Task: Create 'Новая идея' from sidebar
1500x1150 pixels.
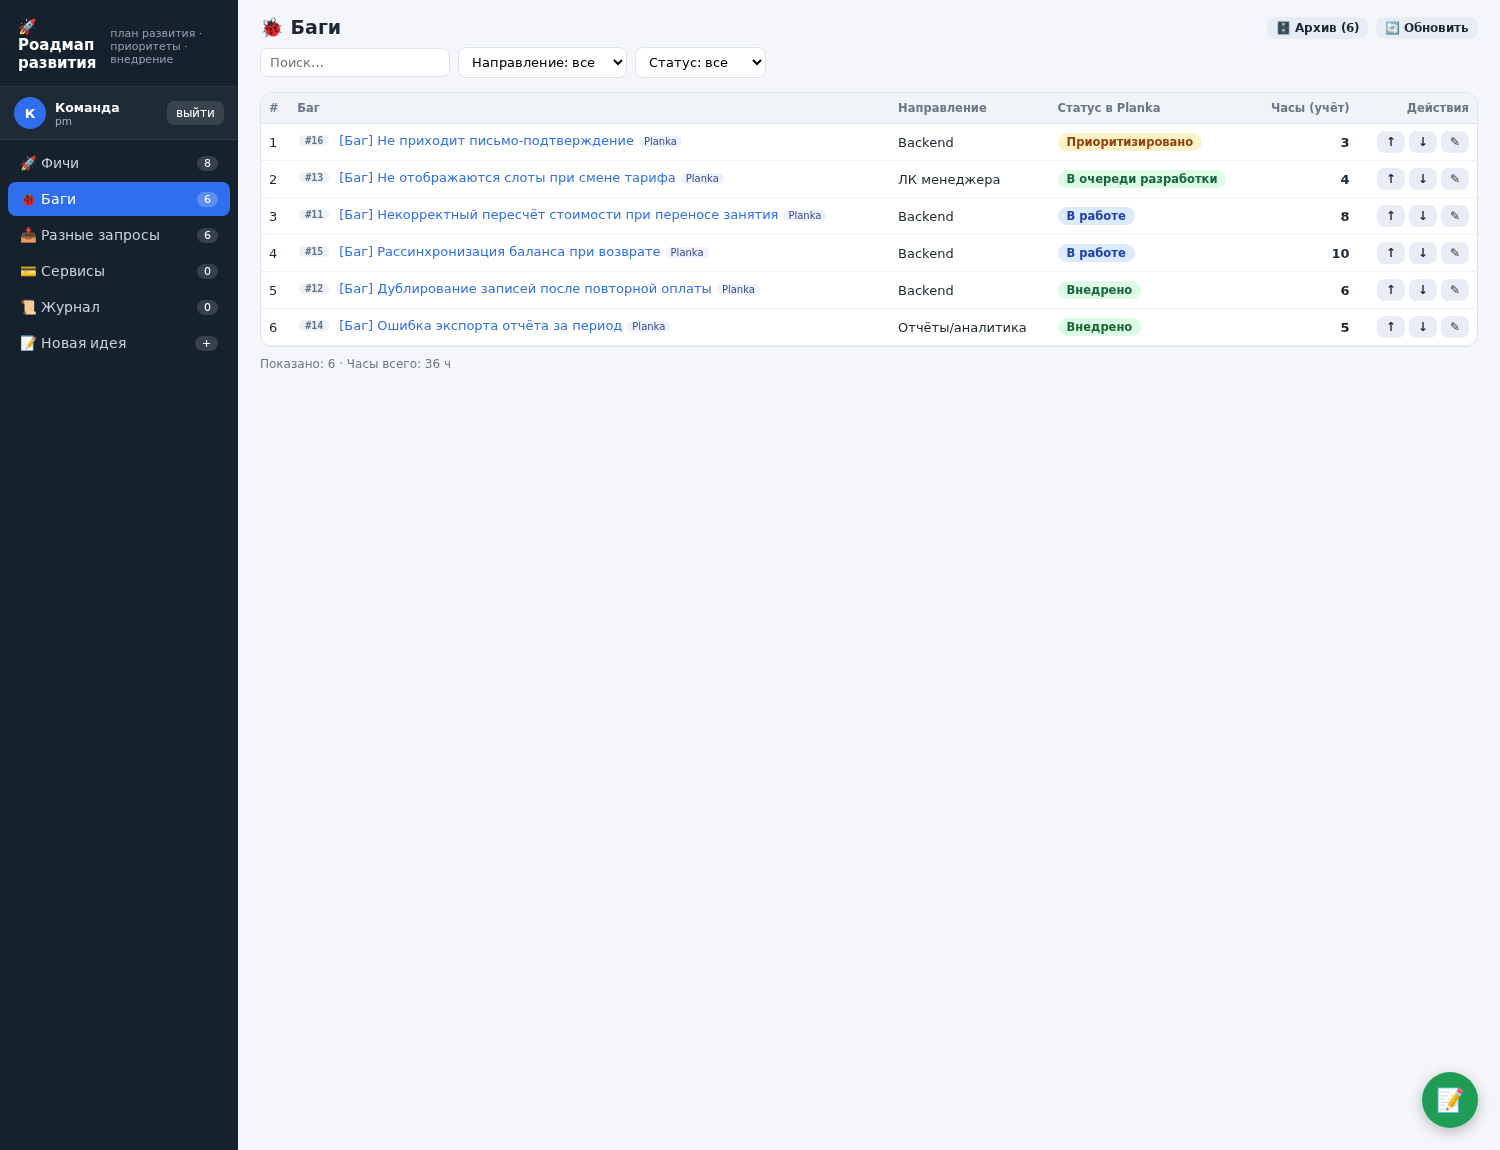Action: tap(119, 343)
